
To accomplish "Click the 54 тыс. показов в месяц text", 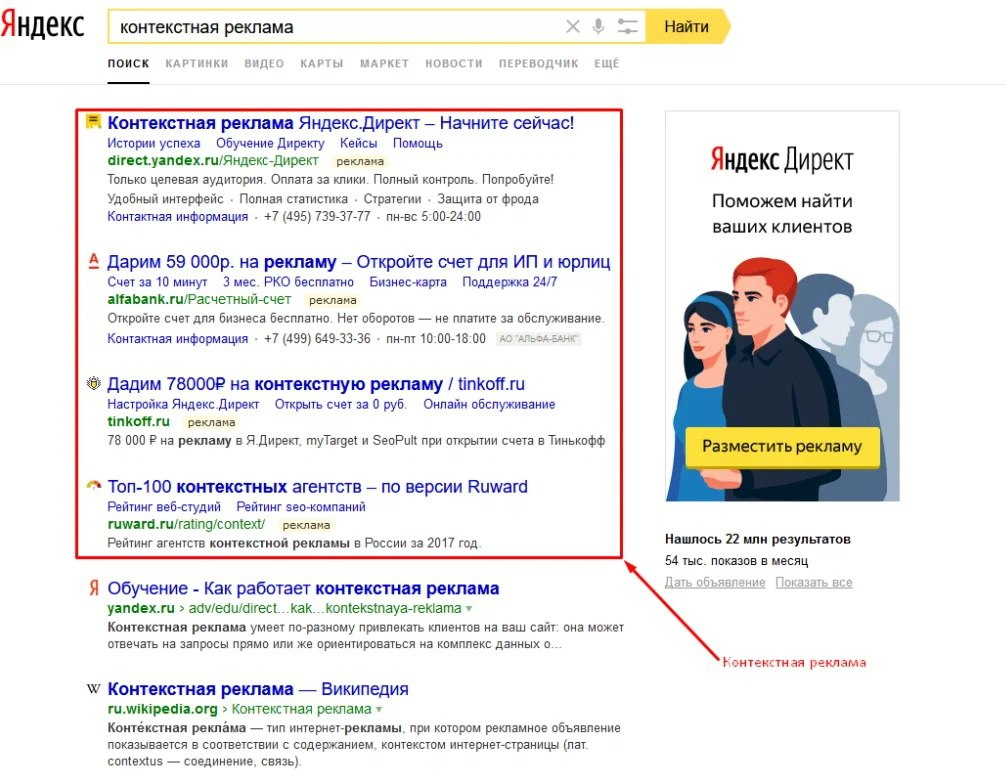I will coord(737,560).
